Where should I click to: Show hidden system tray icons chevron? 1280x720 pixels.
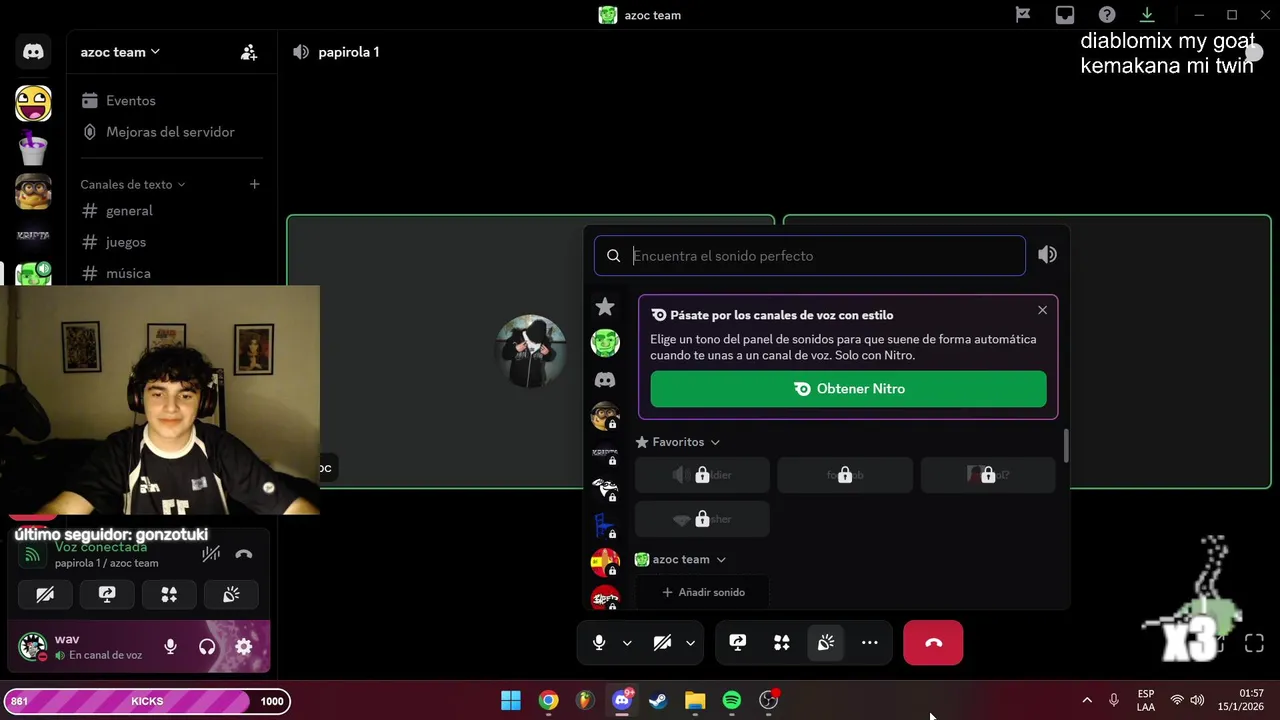point(1087,700)
